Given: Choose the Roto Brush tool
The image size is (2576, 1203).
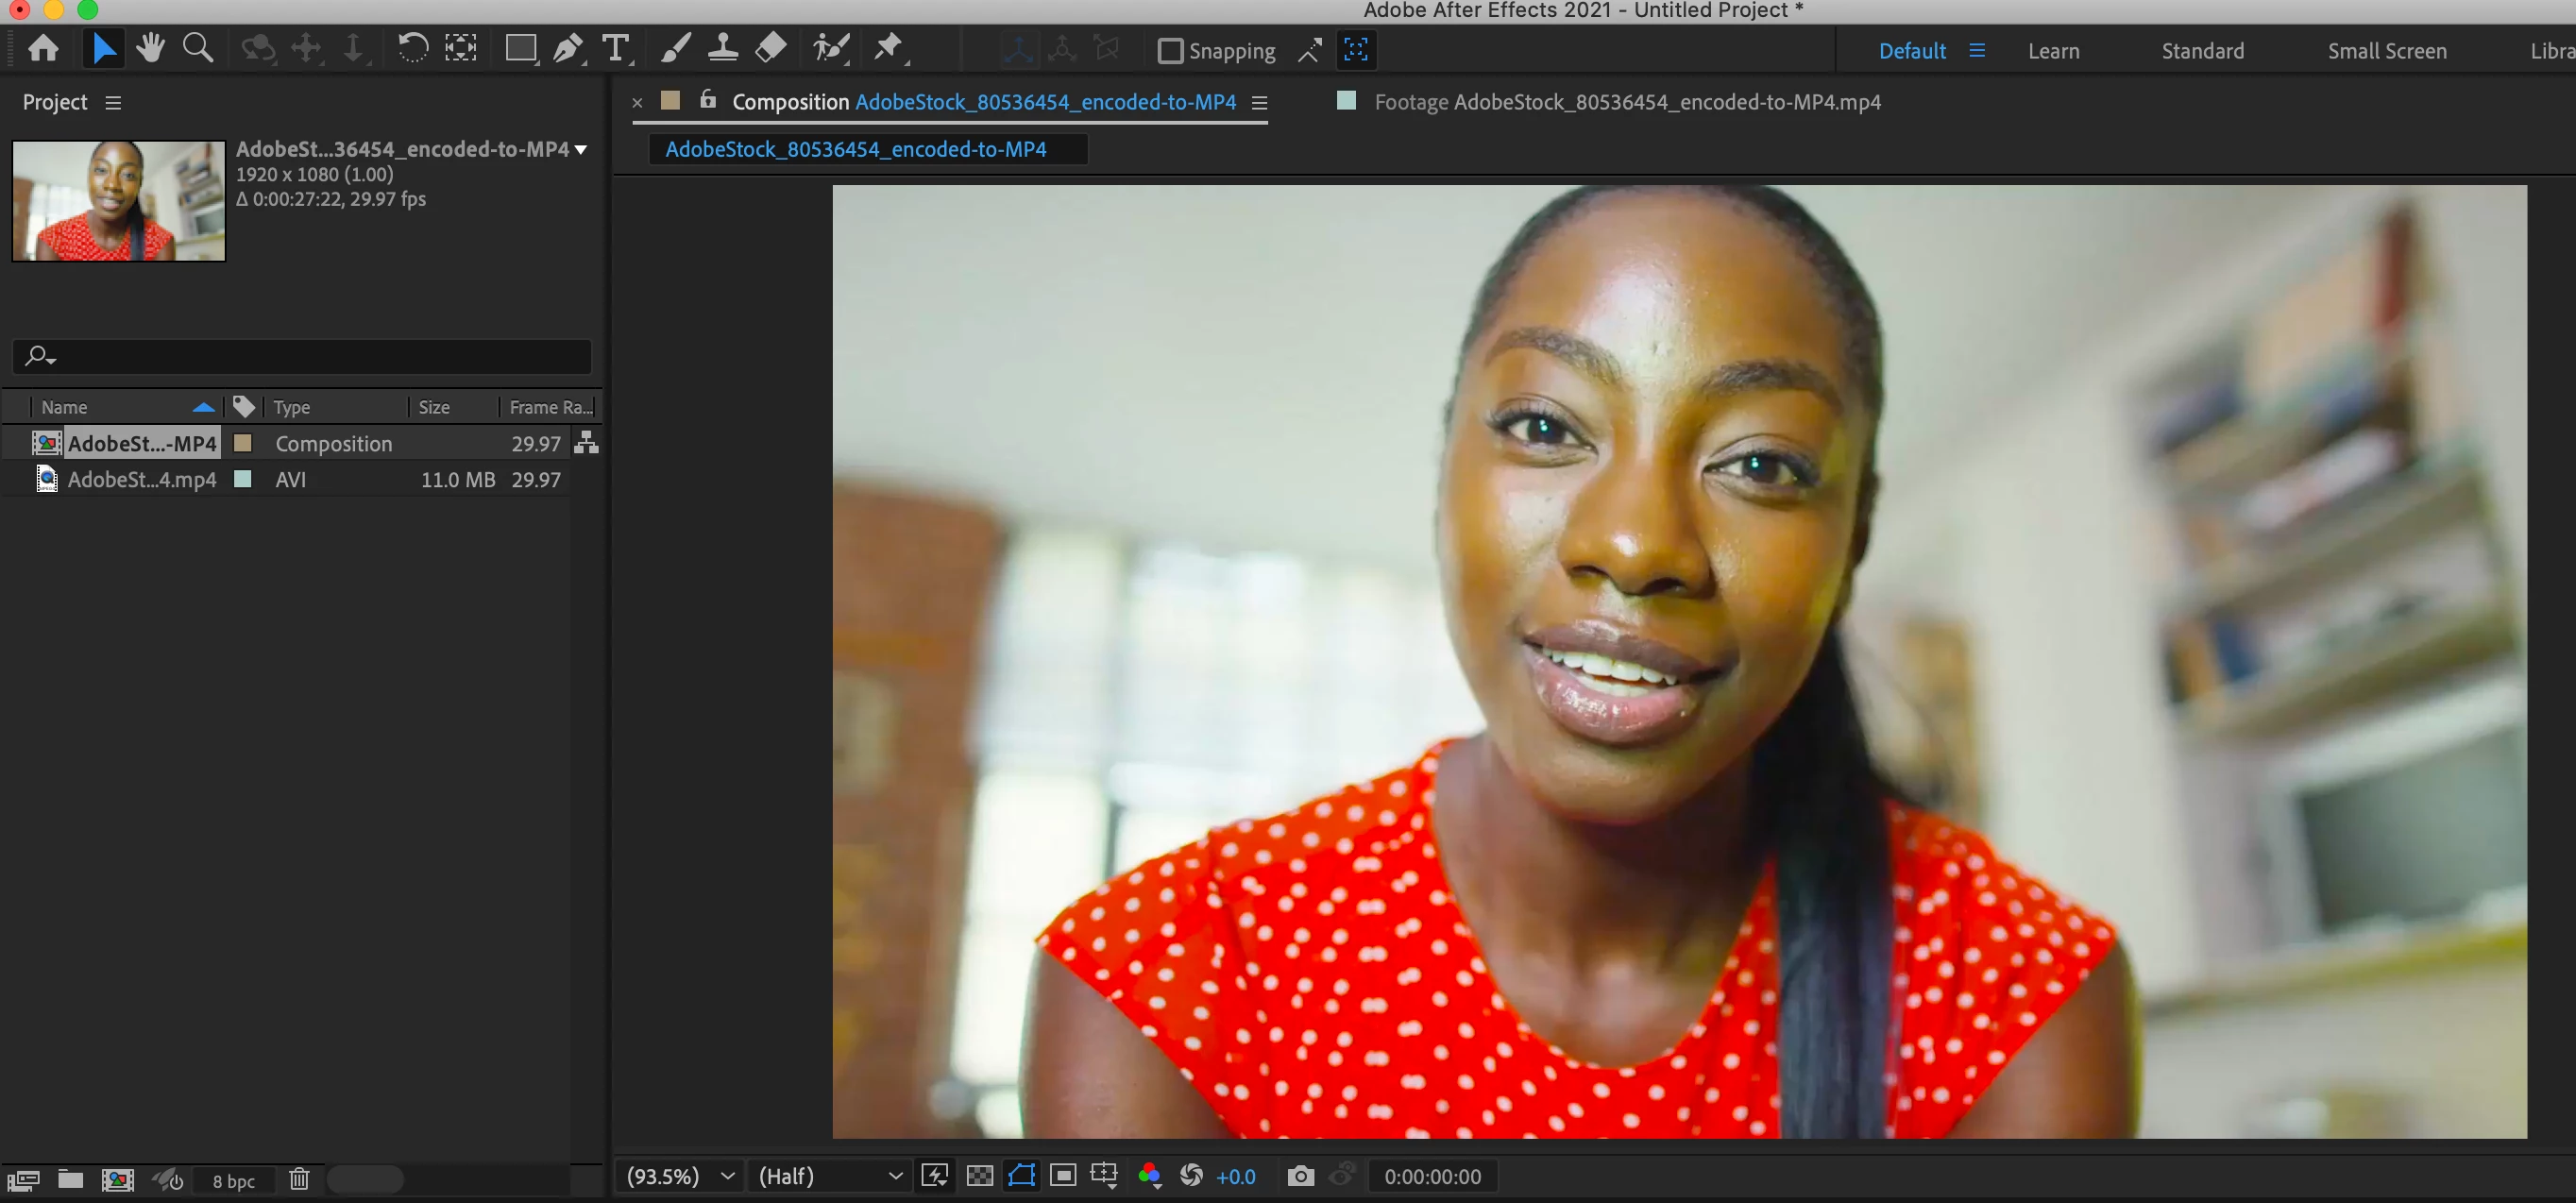Looking at the screenshot, I should [x=830, y=48].
